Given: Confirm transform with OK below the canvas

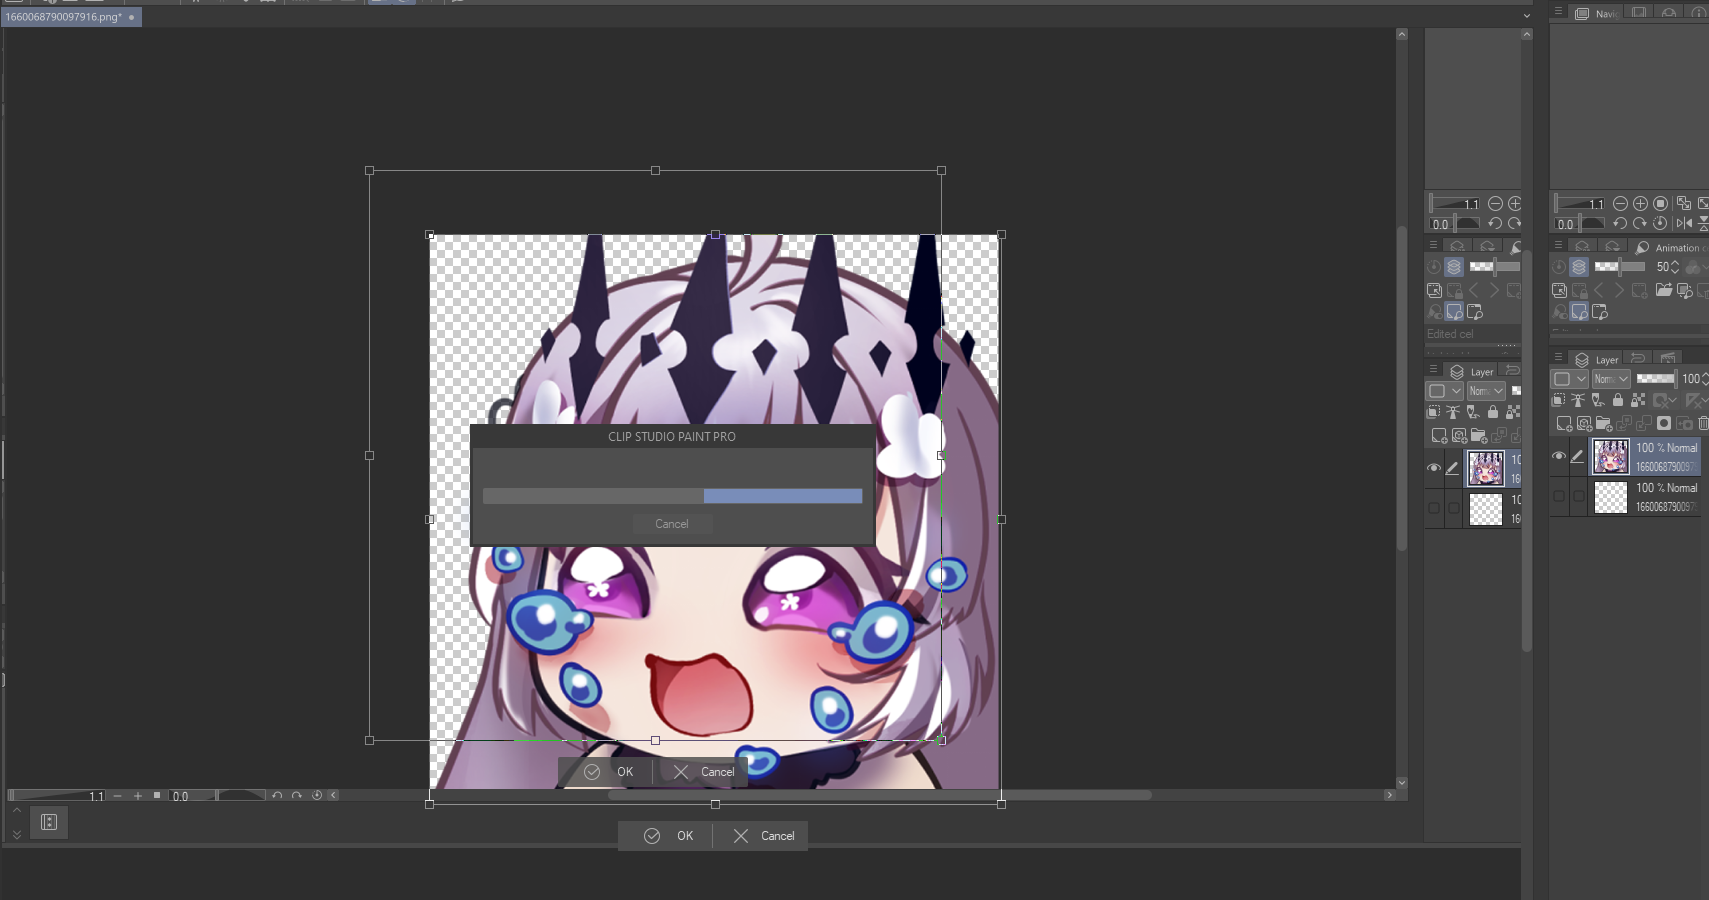Looking at the screenshot, I should pyautogui.click(x=668, y=836).
